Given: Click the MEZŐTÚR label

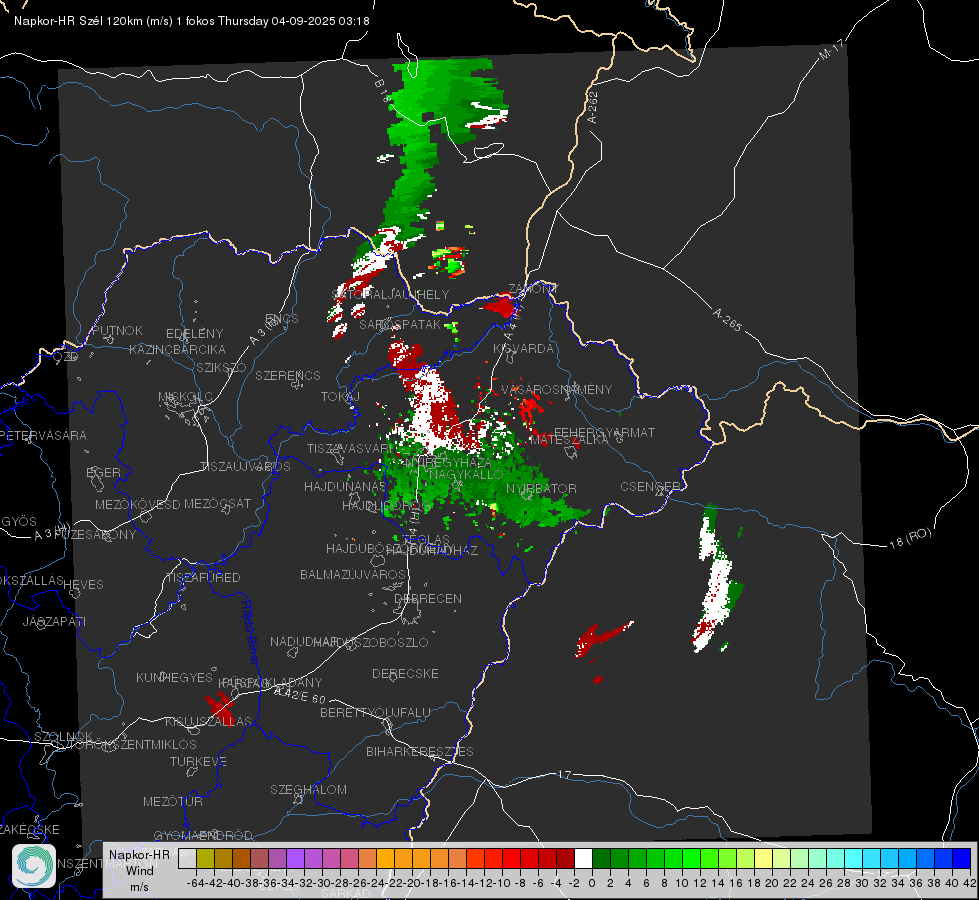Looking at the screenshot, I should (x=173, y=801).
